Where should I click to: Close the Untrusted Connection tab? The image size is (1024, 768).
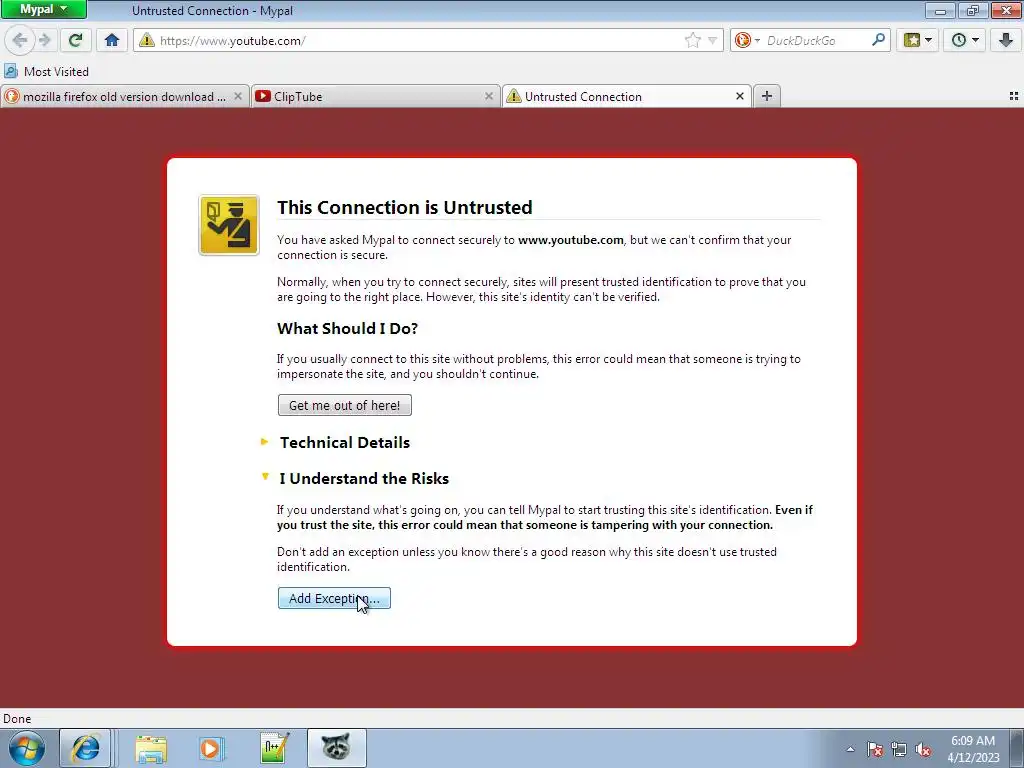pos(740,96)
